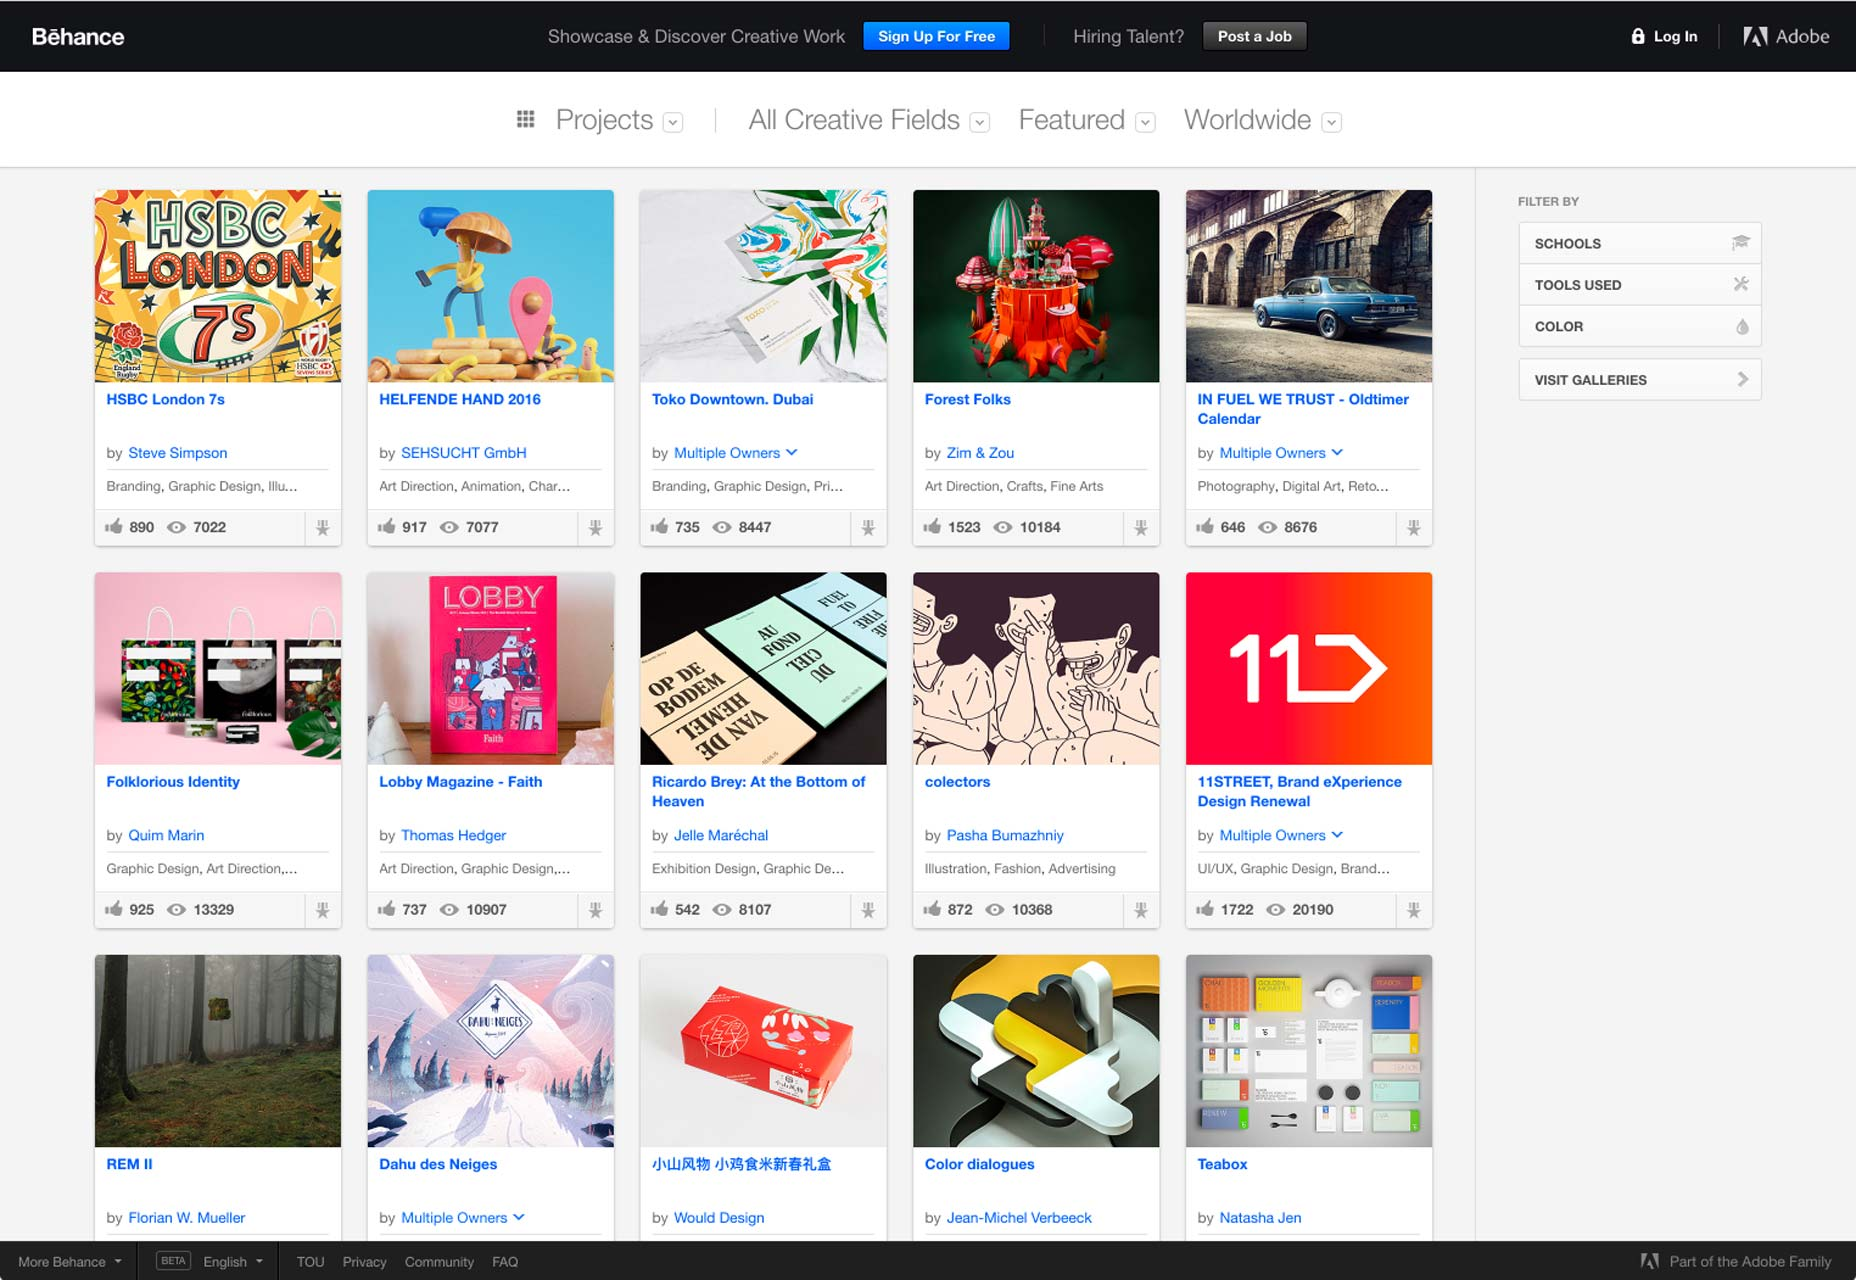
Task: Click the BETA badge in footer
Action: click(x=173, y=1261)
